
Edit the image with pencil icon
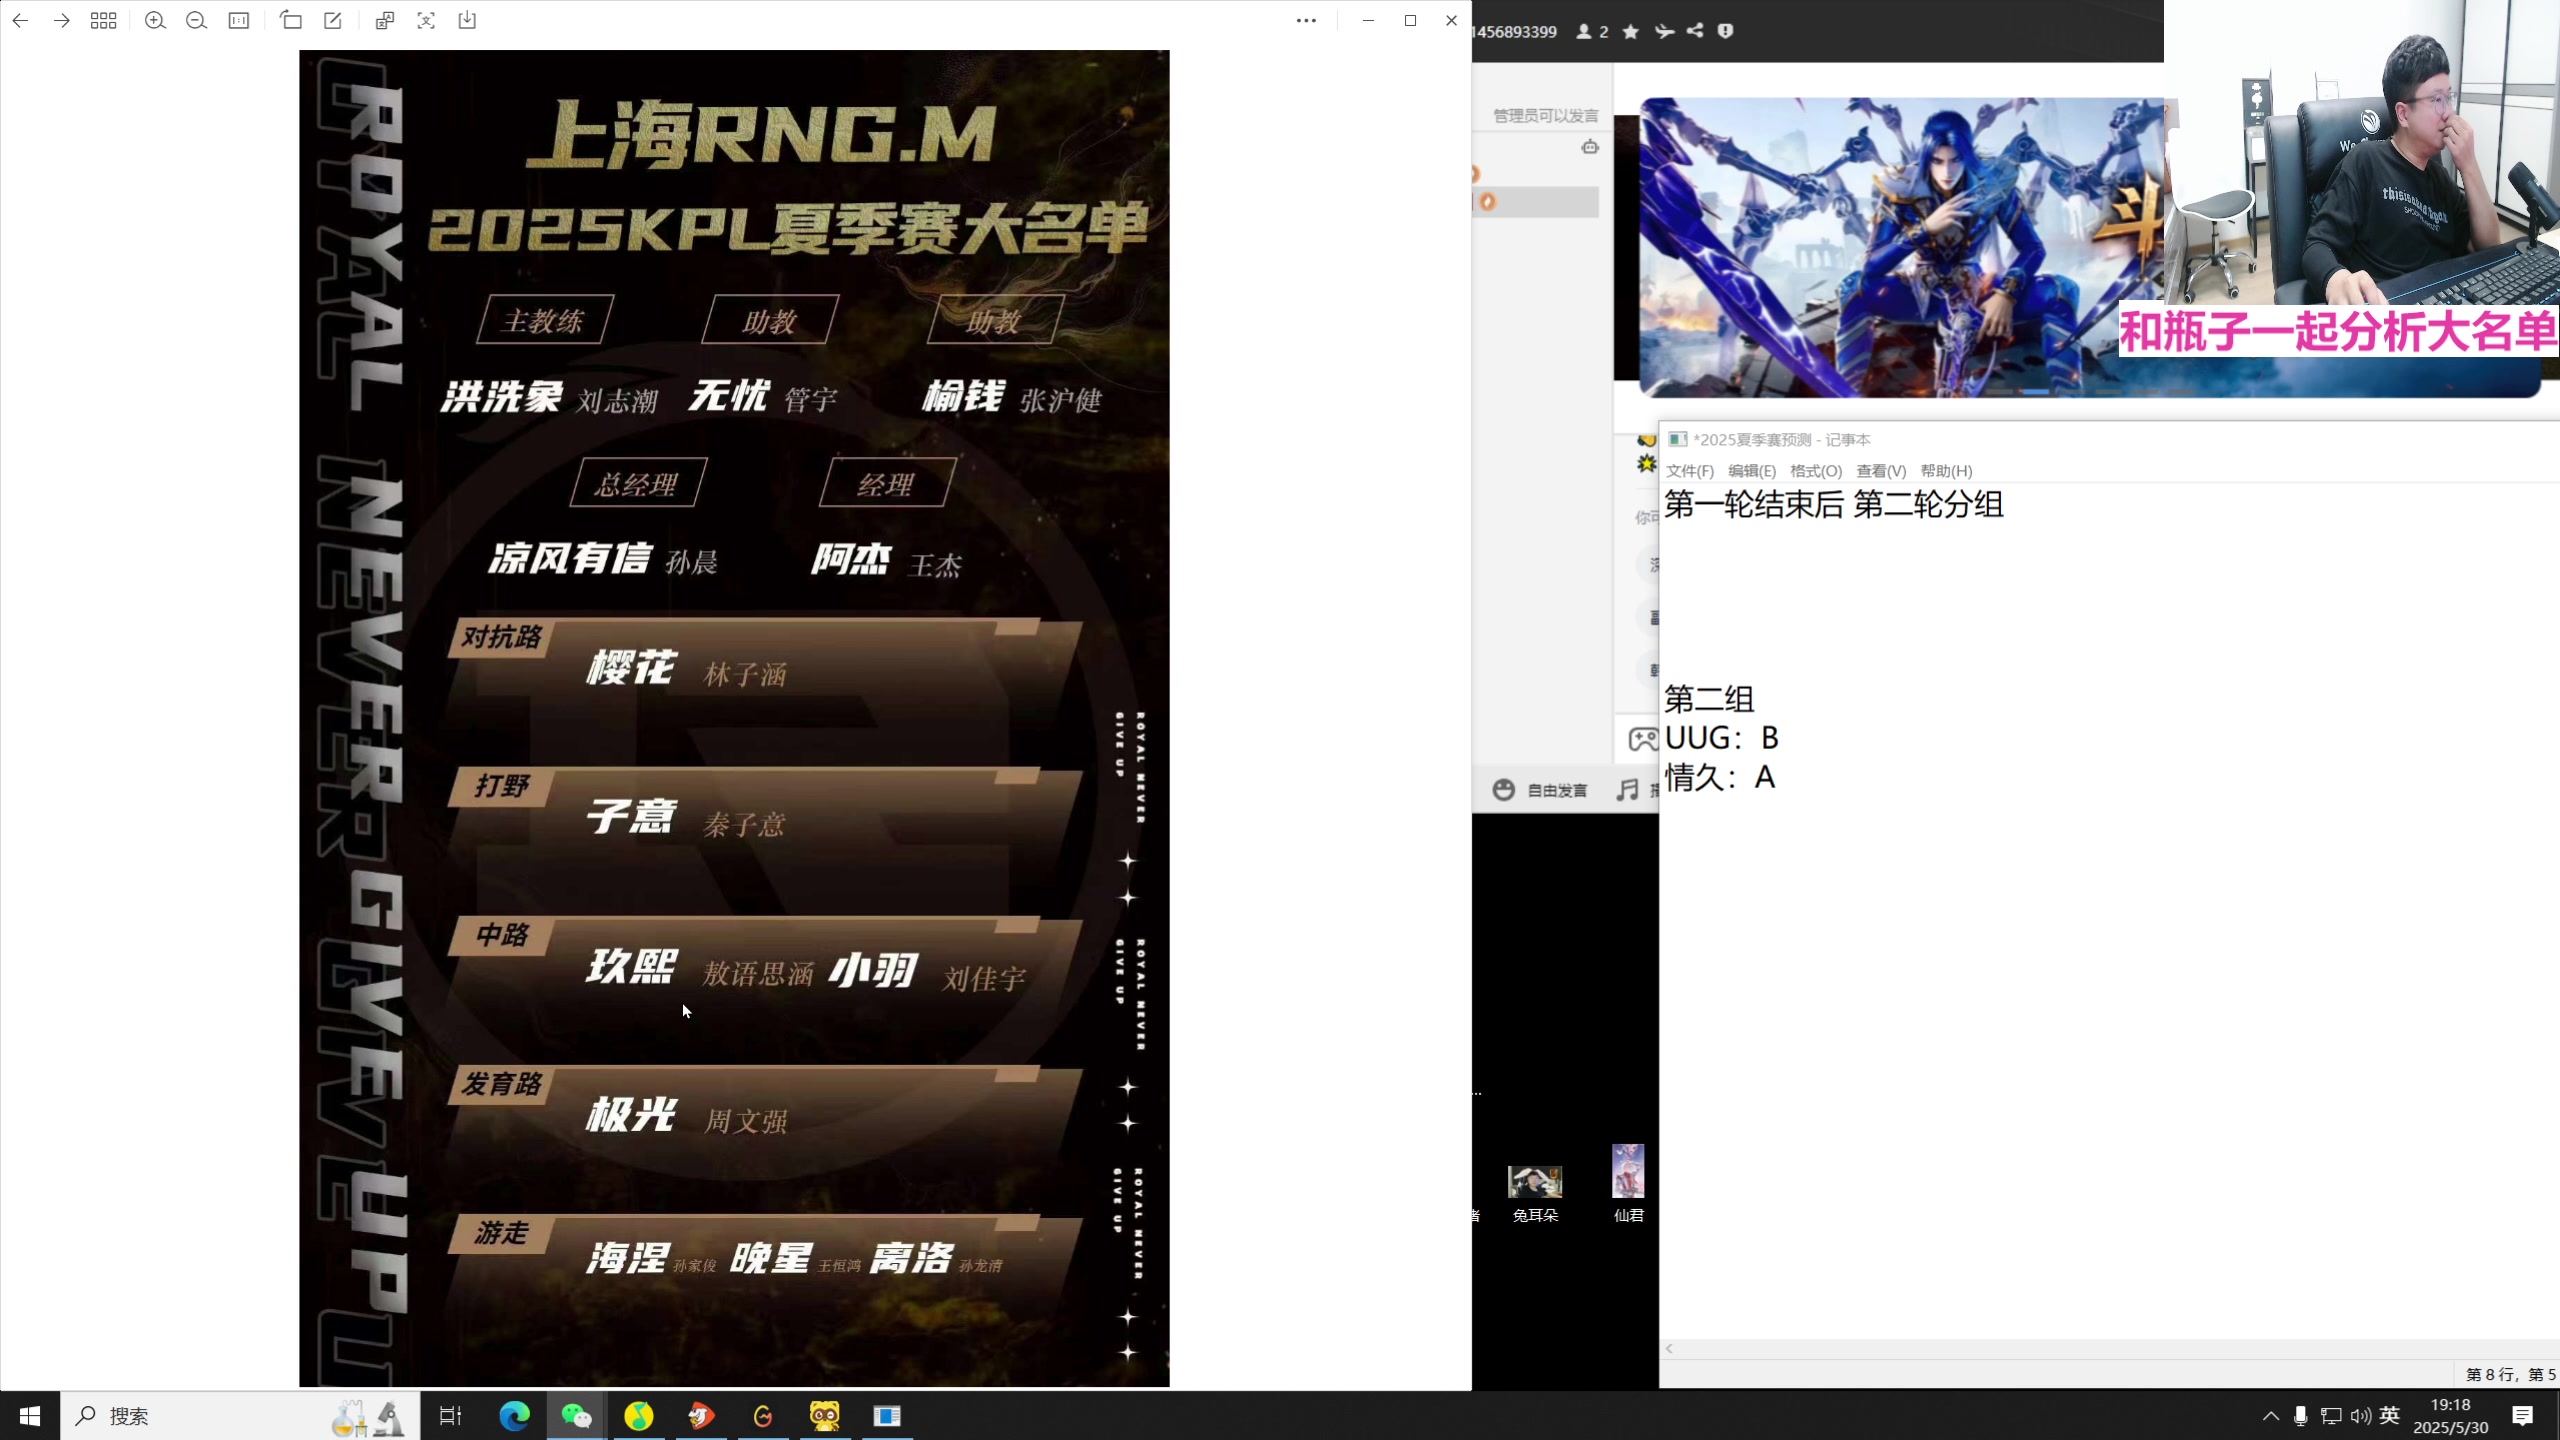(x=333, y=20)
